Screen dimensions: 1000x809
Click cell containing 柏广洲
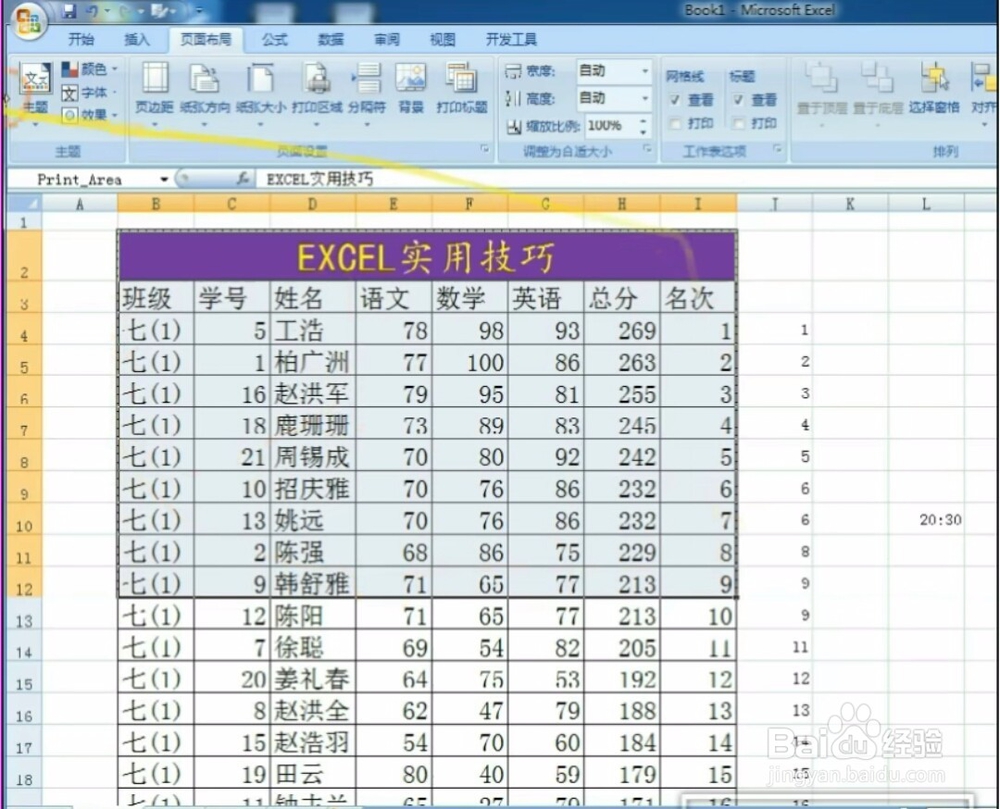pyautogui.click(x=312, y=361)
